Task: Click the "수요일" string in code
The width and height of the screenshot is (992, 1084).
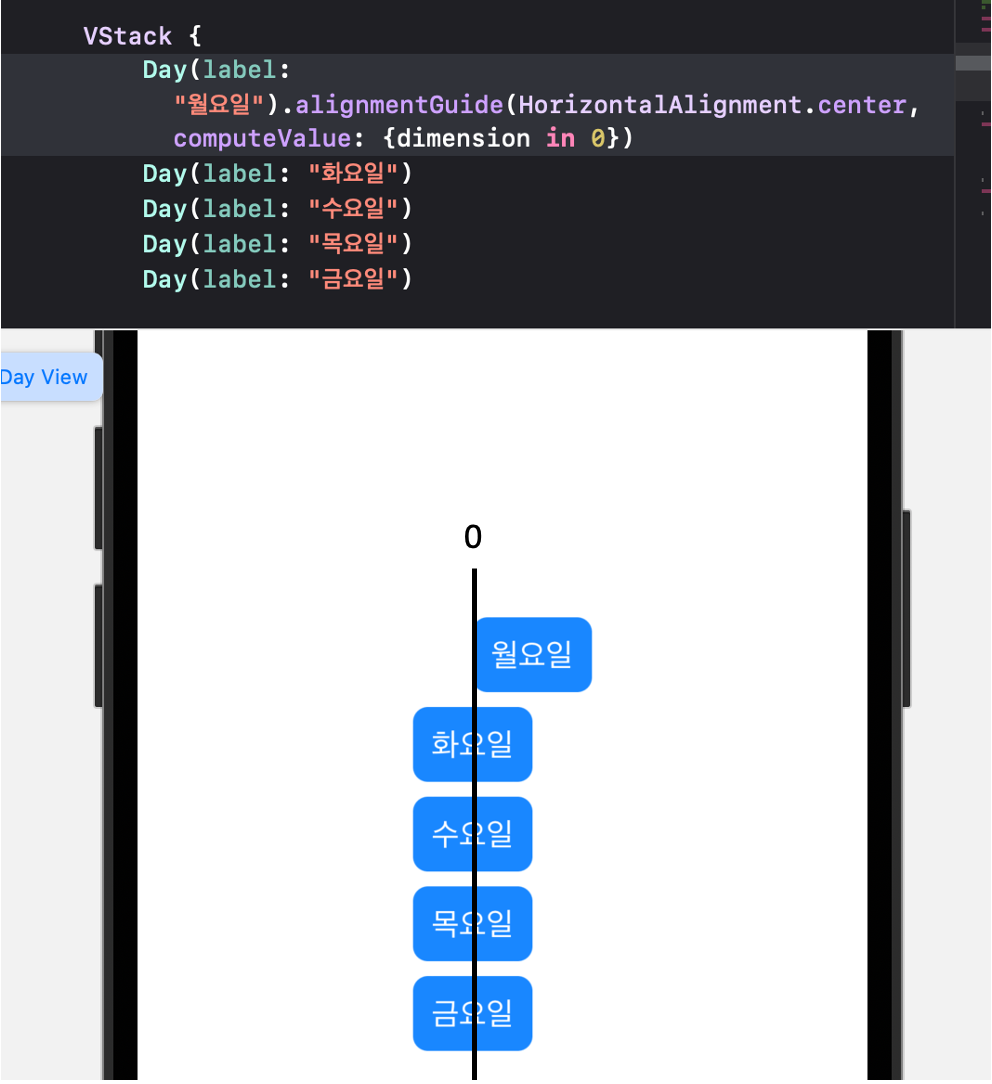Action: tap(353, 209)
